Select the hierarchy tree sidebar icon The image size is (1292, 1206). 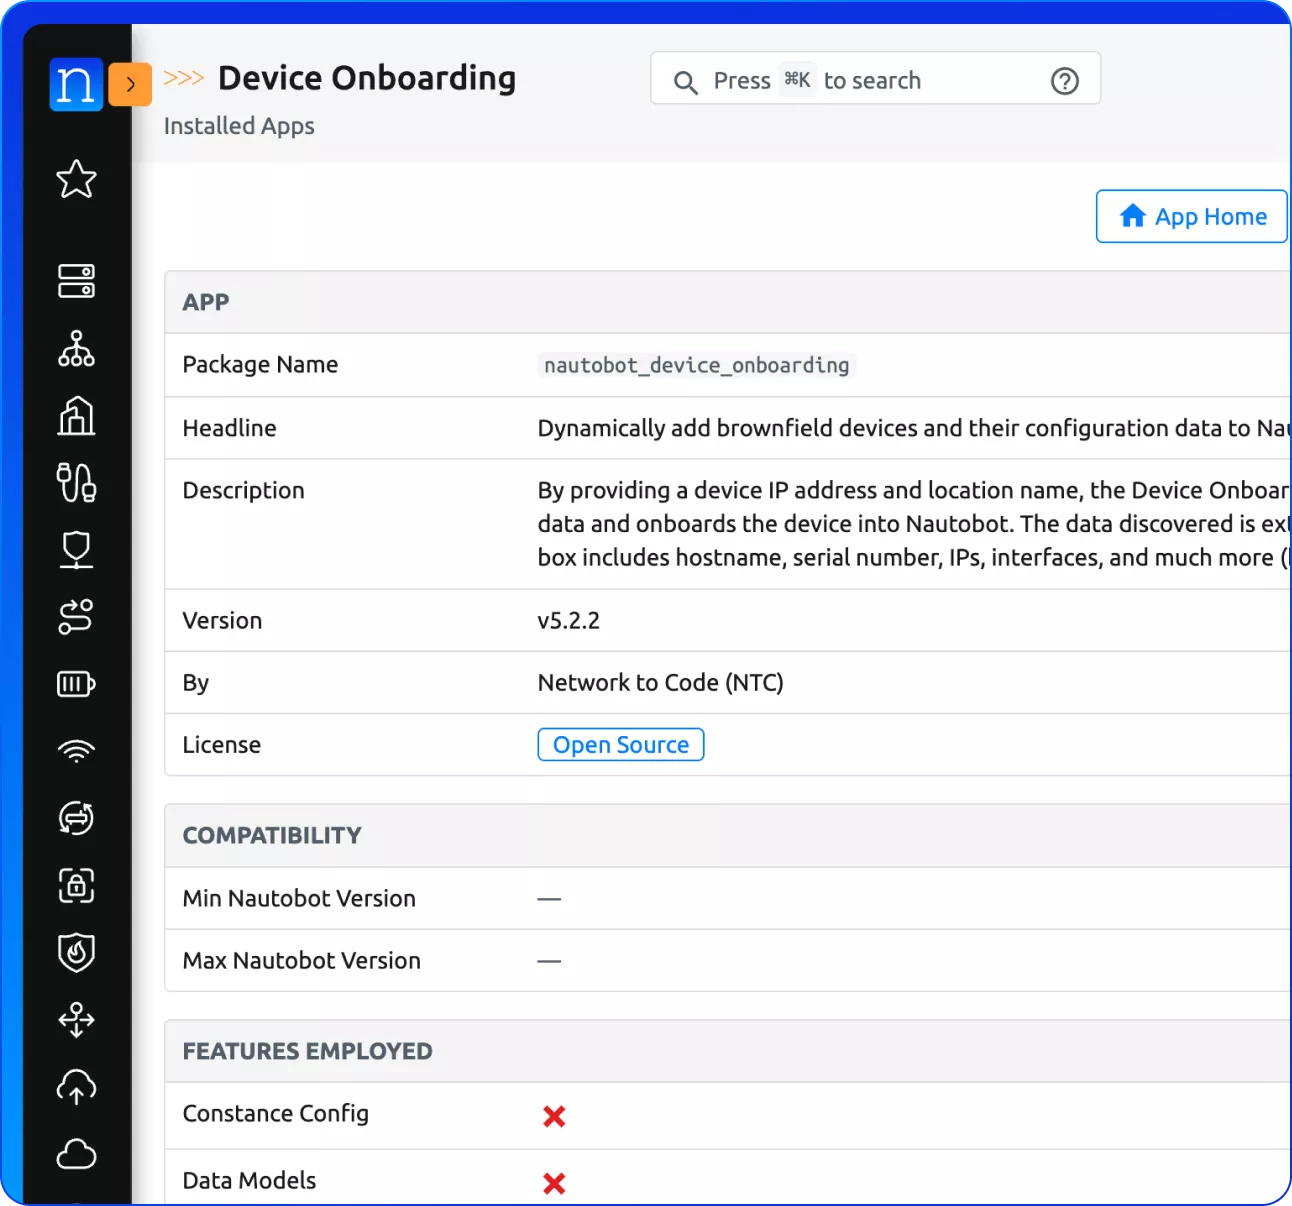(76, 349)
